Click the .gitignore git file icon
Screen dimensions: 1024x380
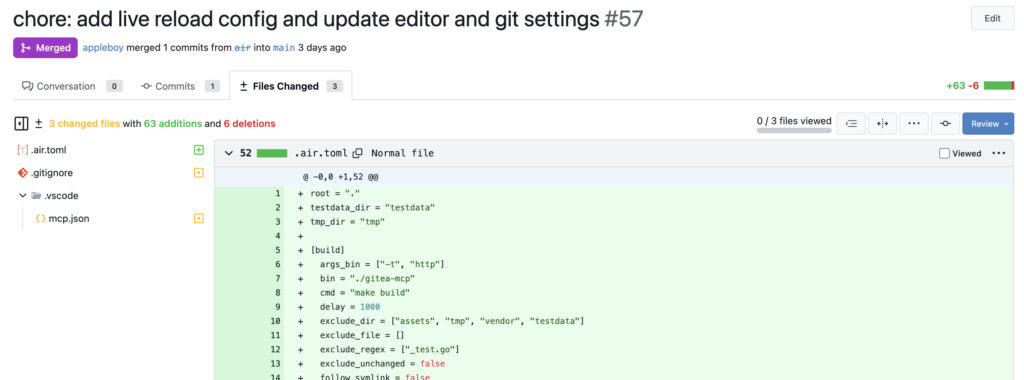pyautogui.click(x=23, y=173)
